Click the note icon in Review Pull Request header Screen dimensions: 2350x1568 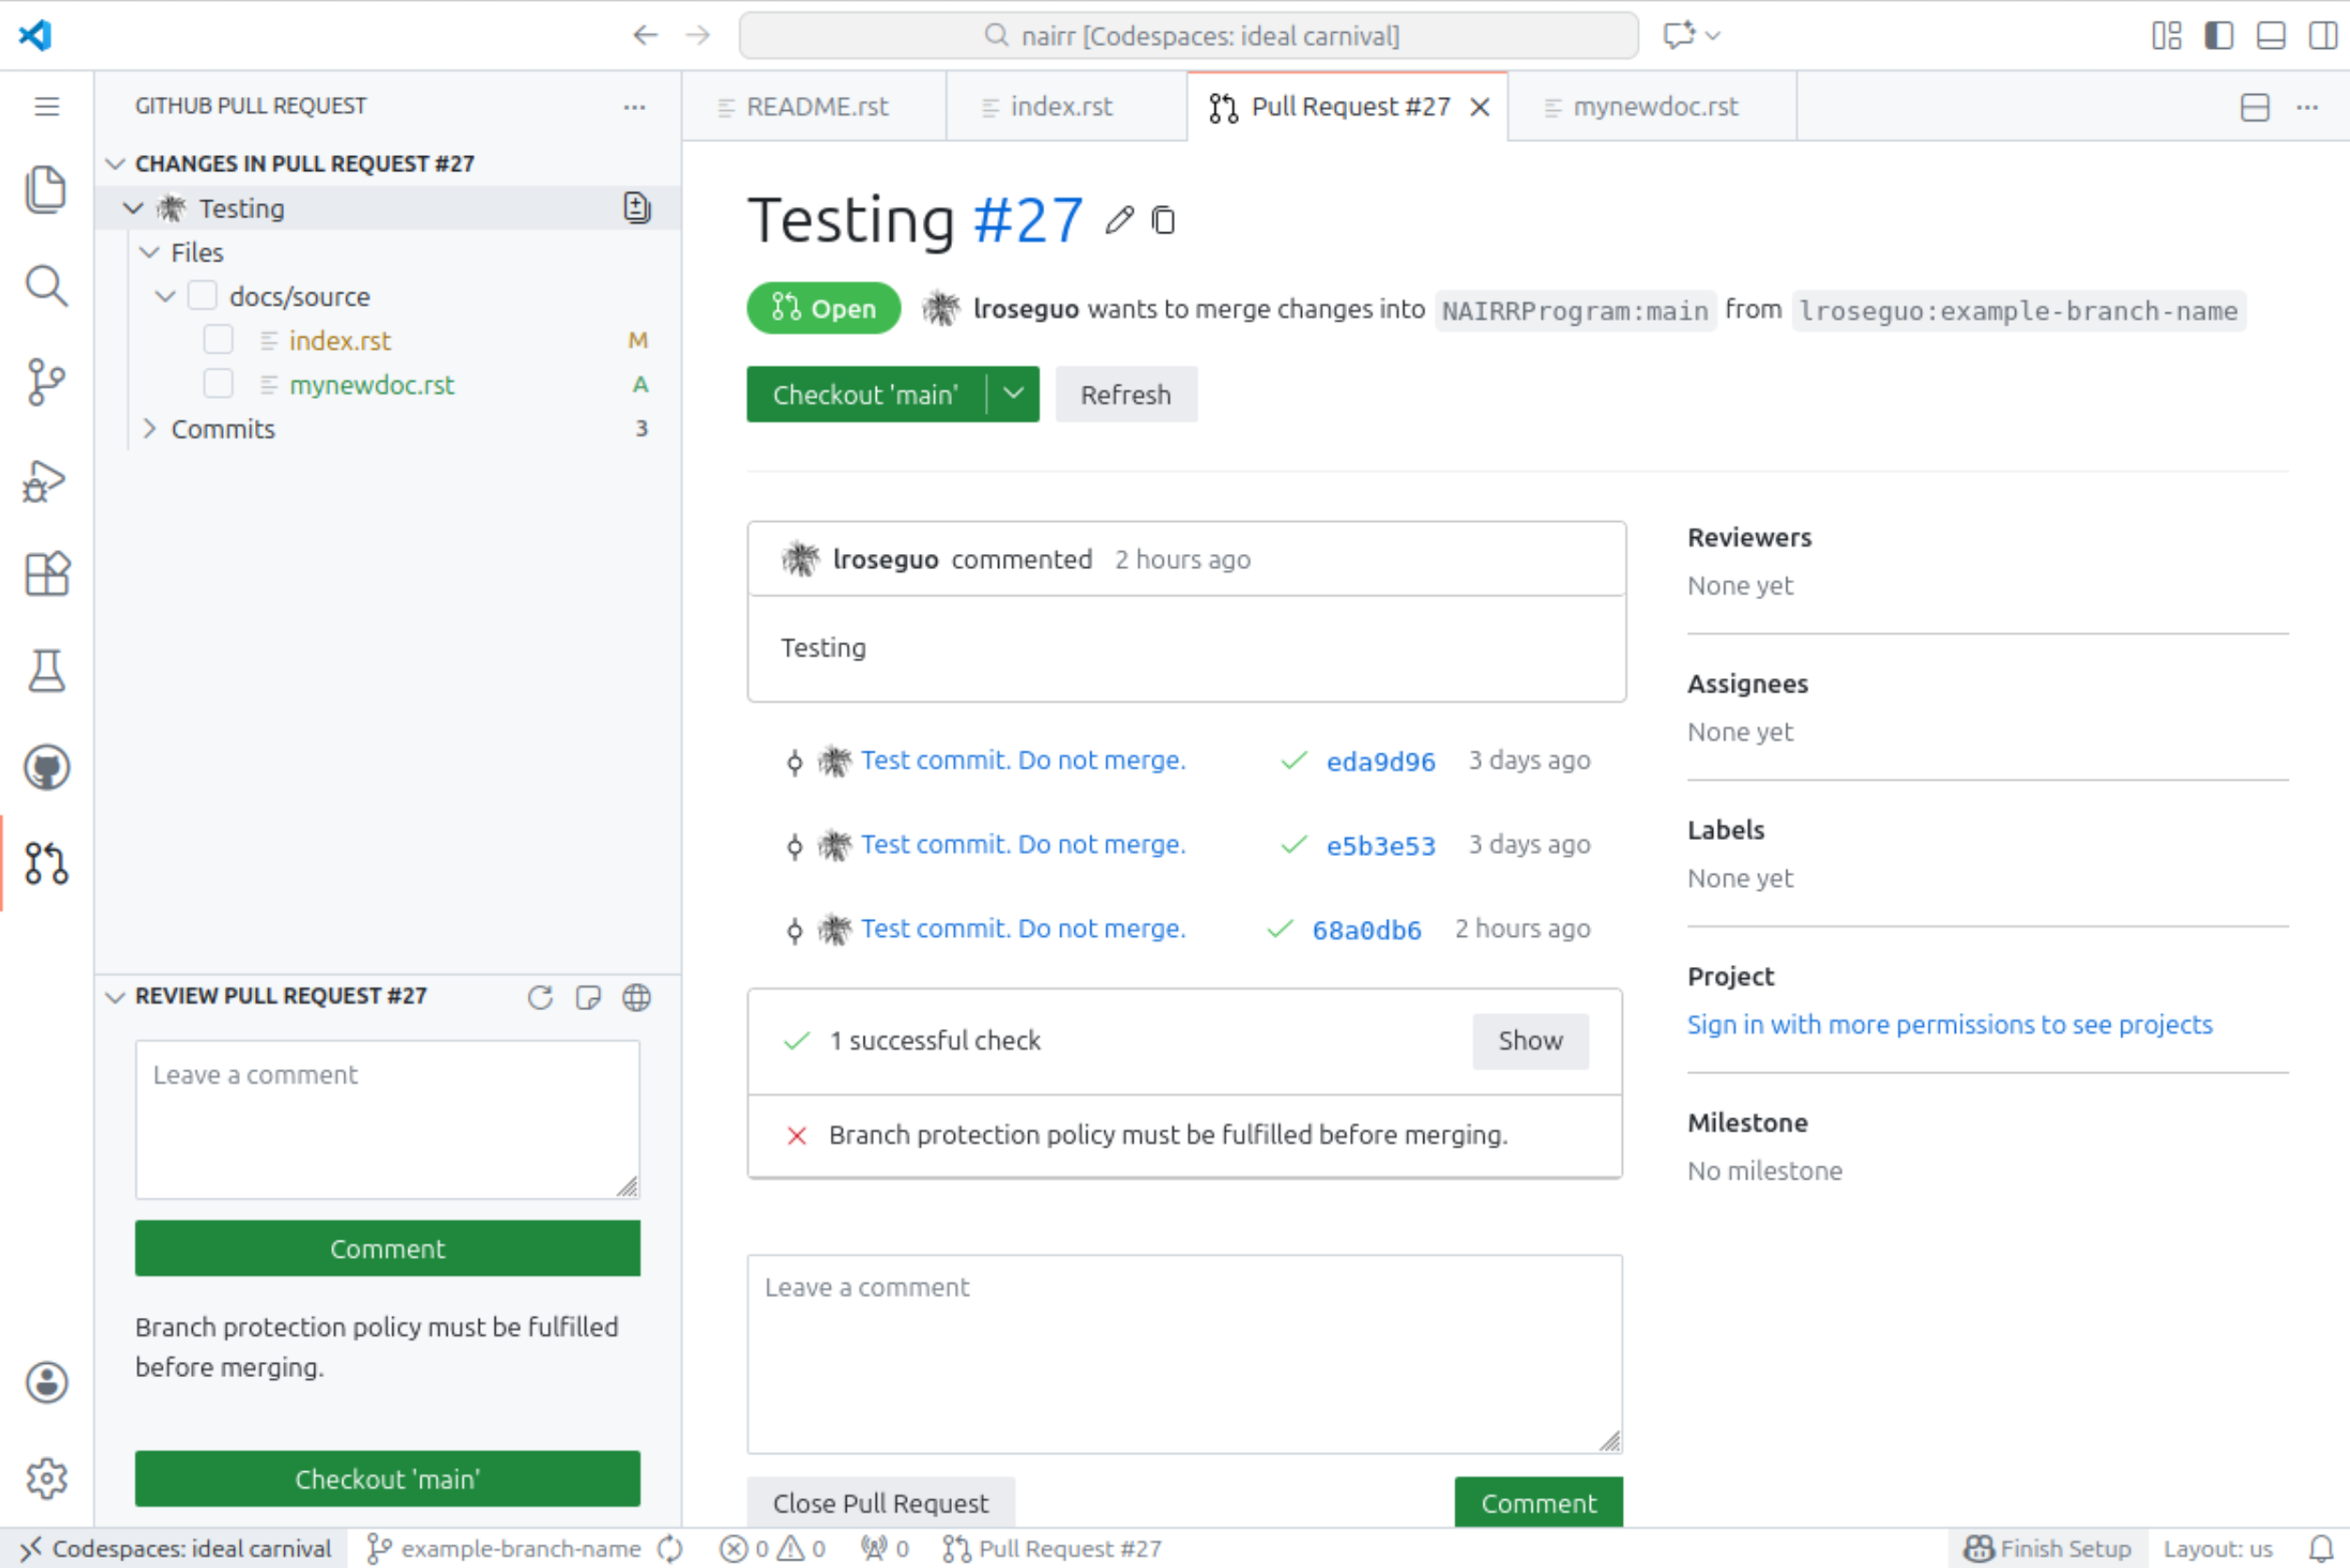pos(588,997)
